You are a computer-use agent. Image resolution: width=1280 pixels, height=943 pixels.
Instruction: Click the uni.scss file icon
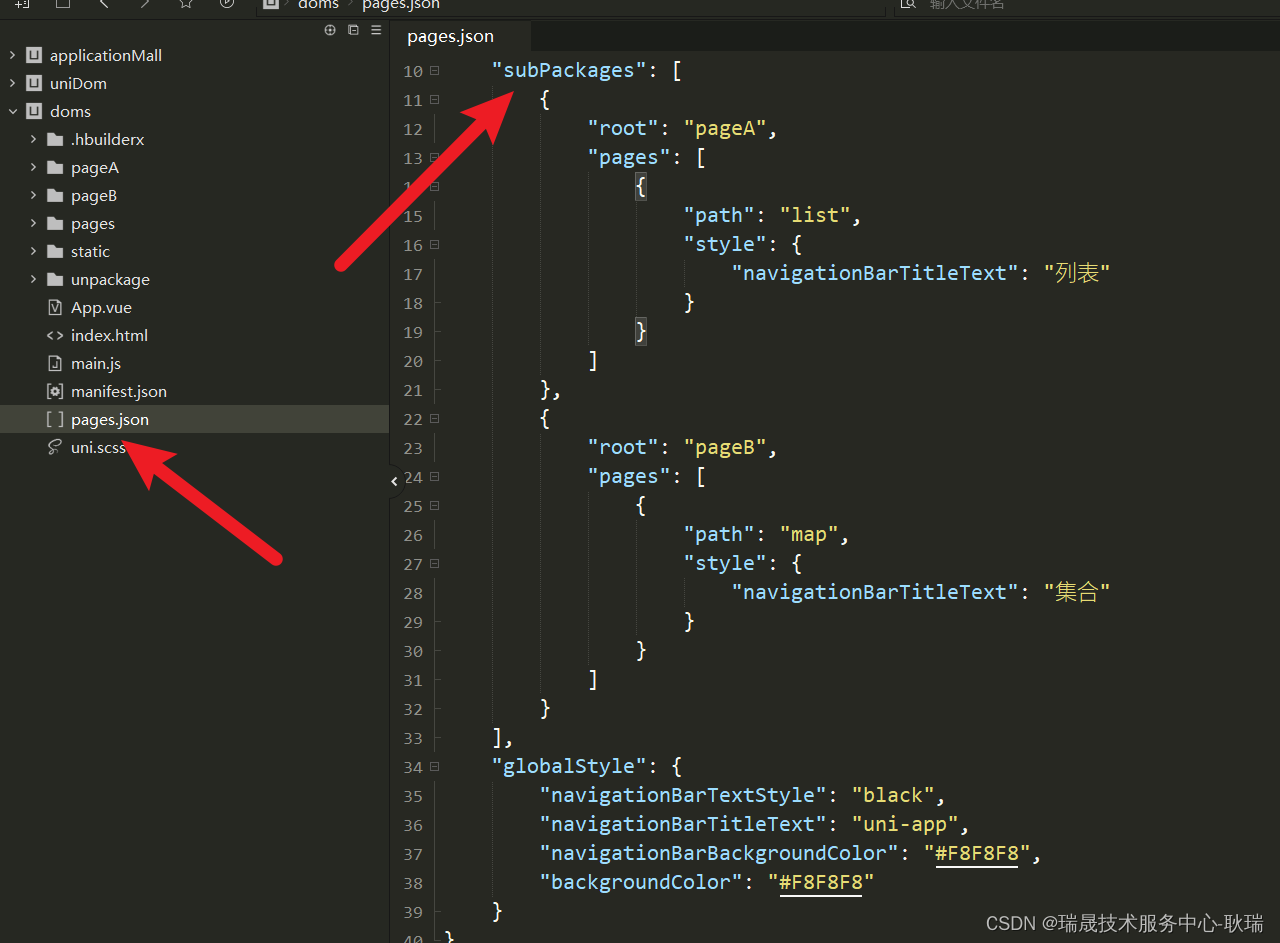tap(55, 448)
